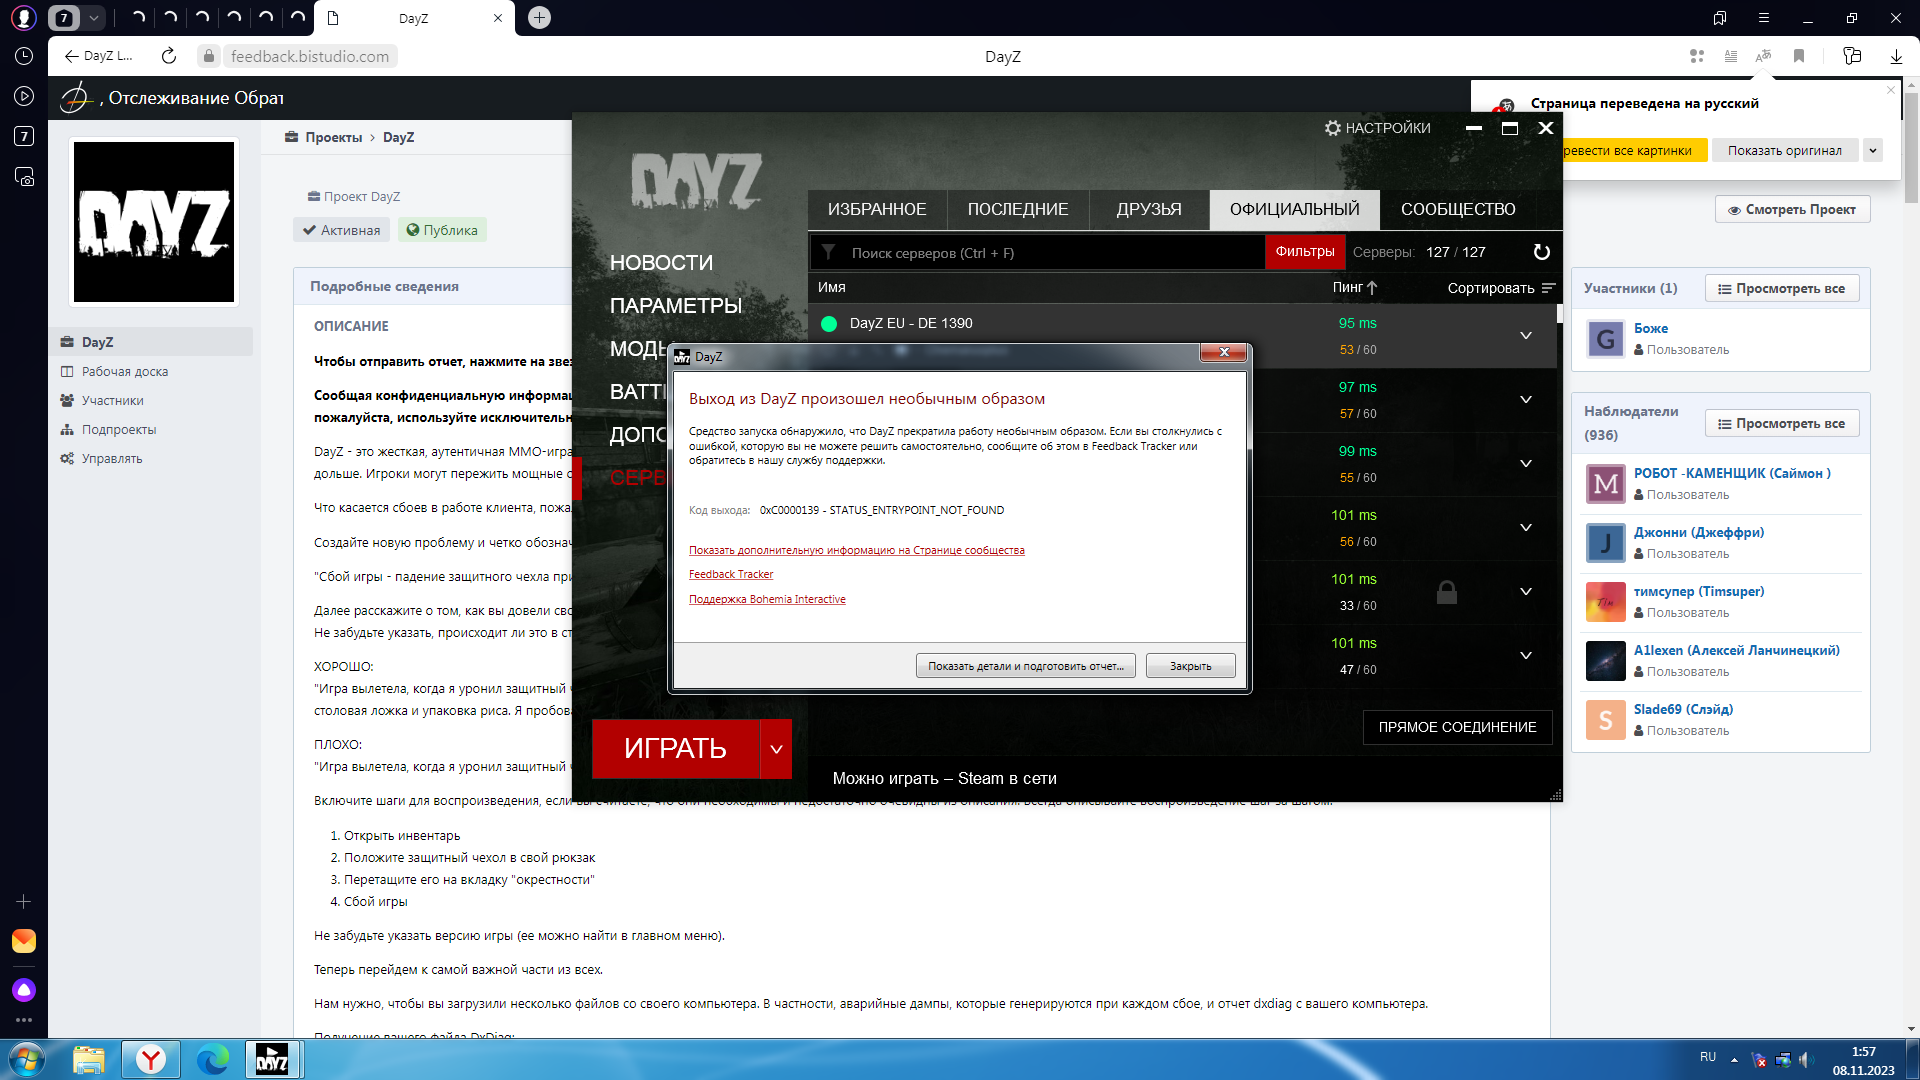Click the padlock site security icon

coord(209,56)
